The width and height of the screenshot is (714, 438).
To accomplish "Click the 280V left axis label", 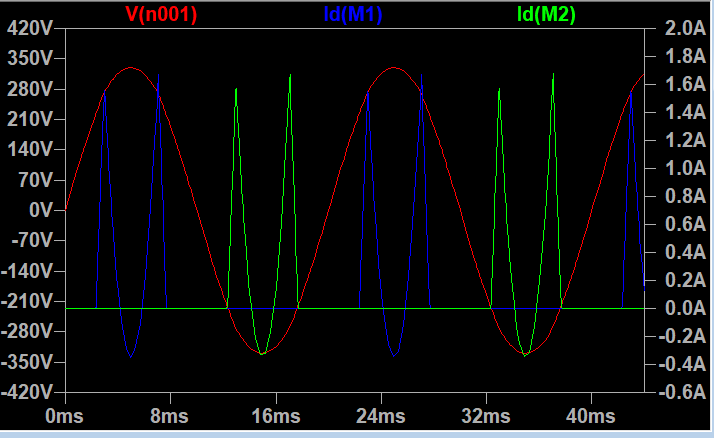I will [30, 89].
